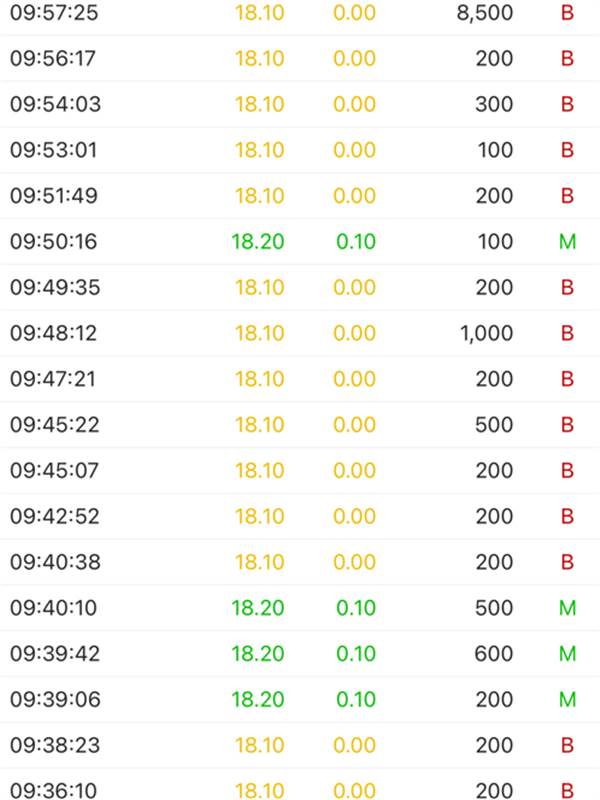Click the 8,500 volume value
This screenshot has width=600, height=800.
click(484, 13)
